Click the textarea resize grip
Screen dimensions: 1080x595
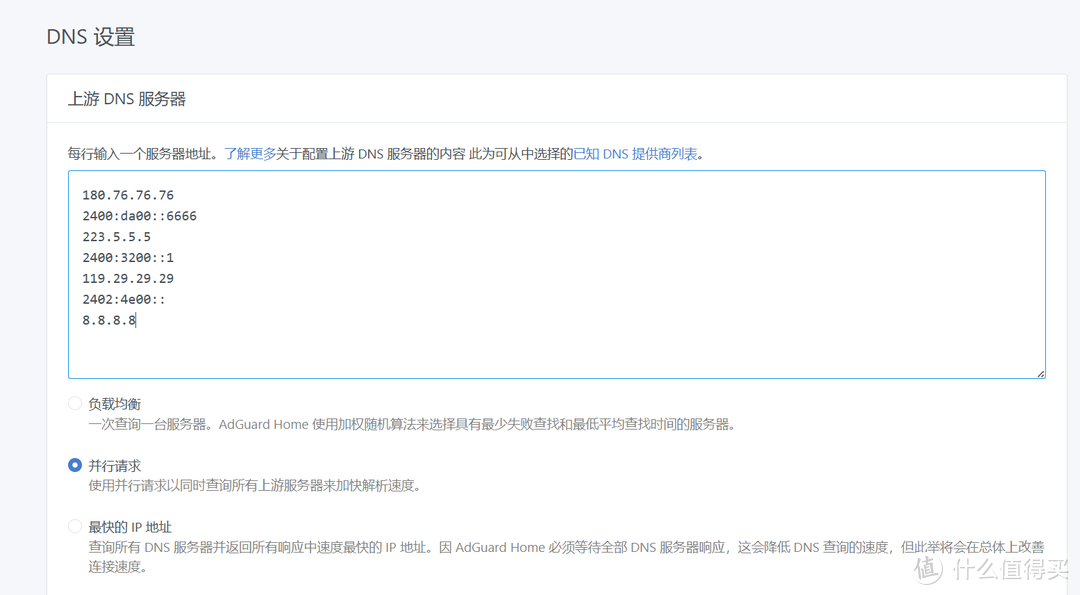[1040, 375]
